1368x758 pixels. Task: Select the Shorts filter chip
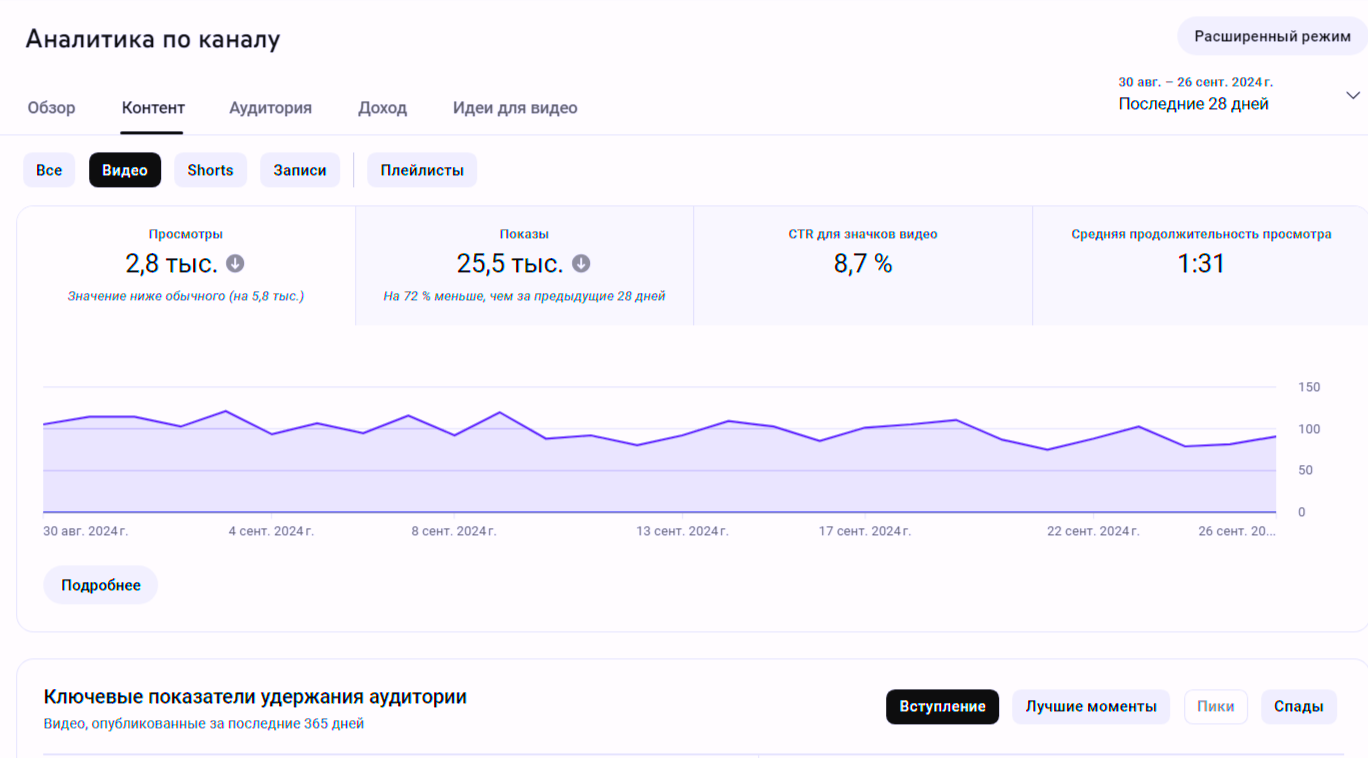point(210,170)
